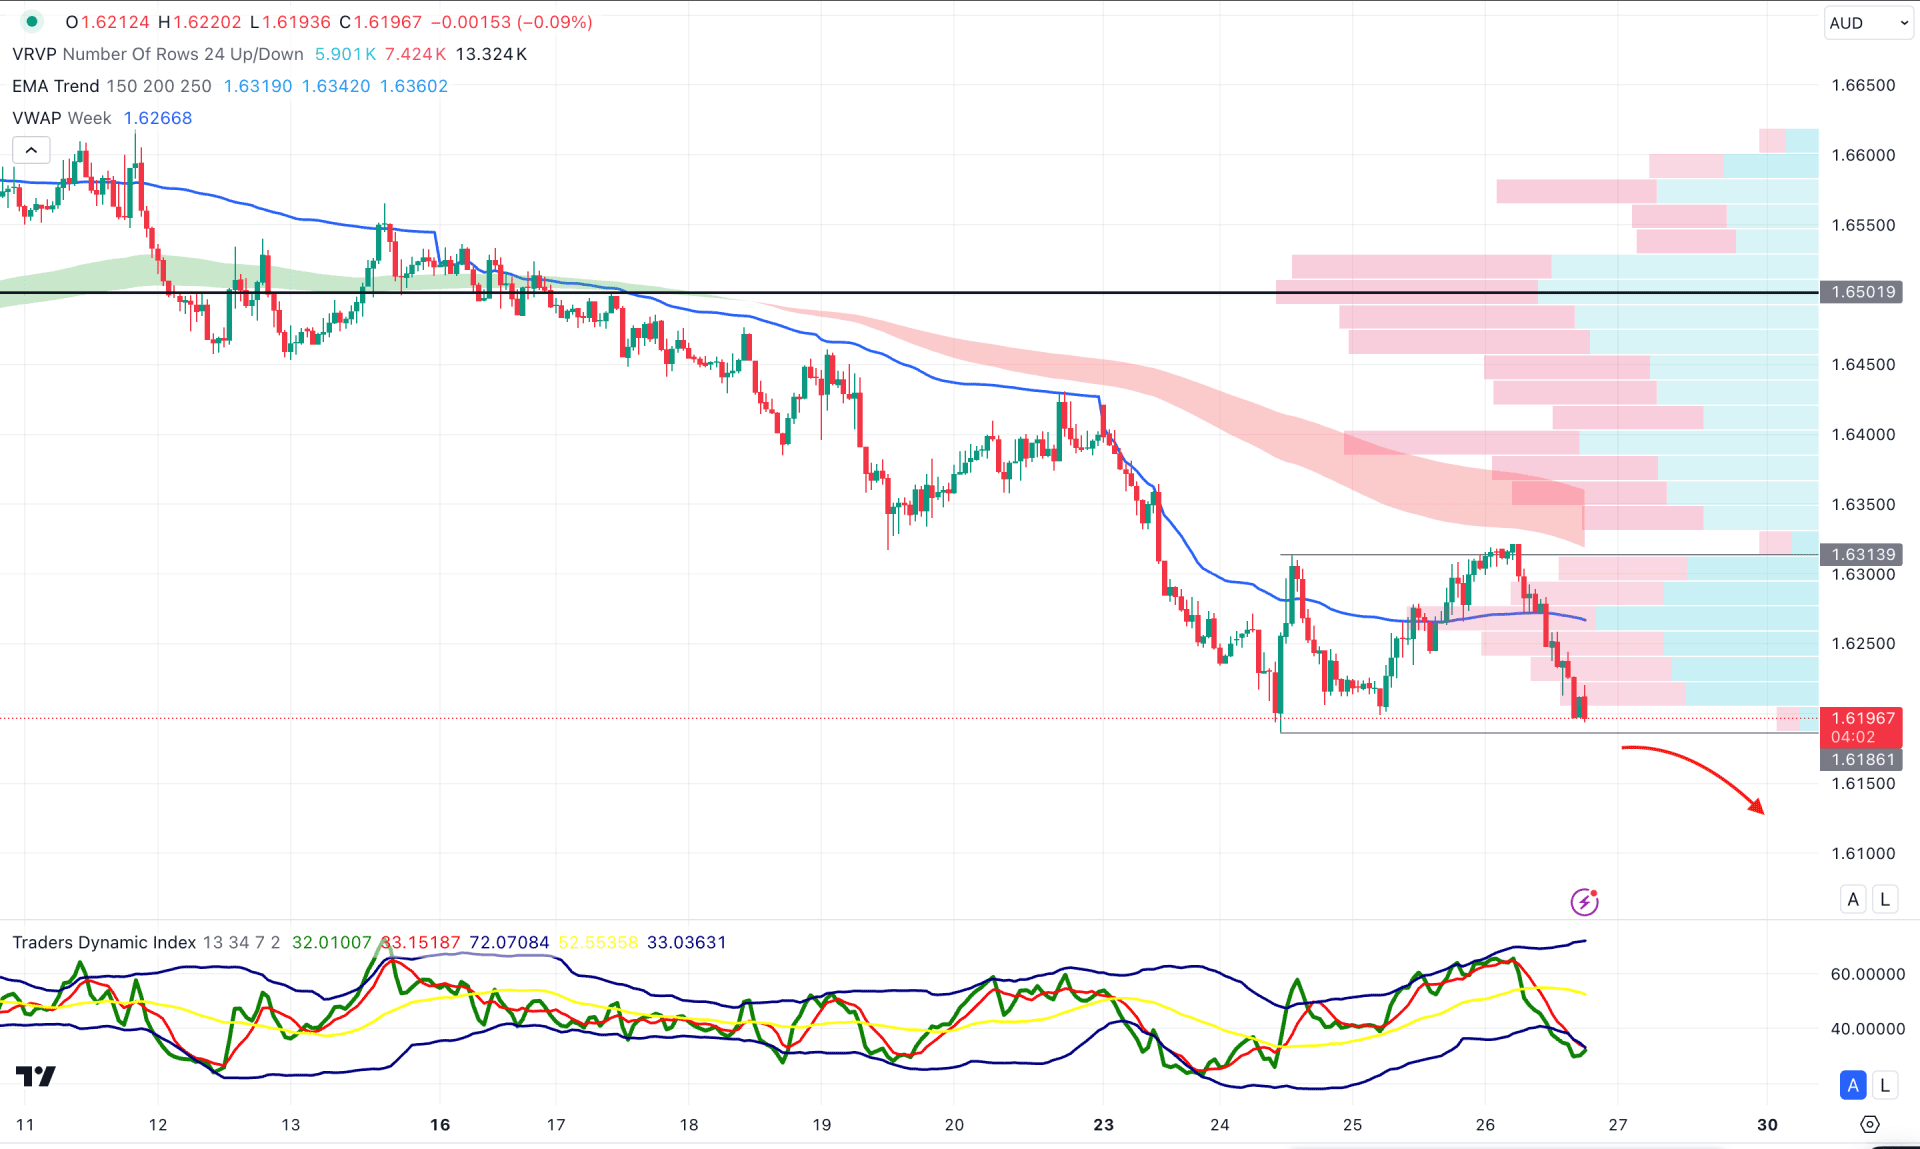
Task: Click the 1.63139 price label
Action: coord(1862,554)
